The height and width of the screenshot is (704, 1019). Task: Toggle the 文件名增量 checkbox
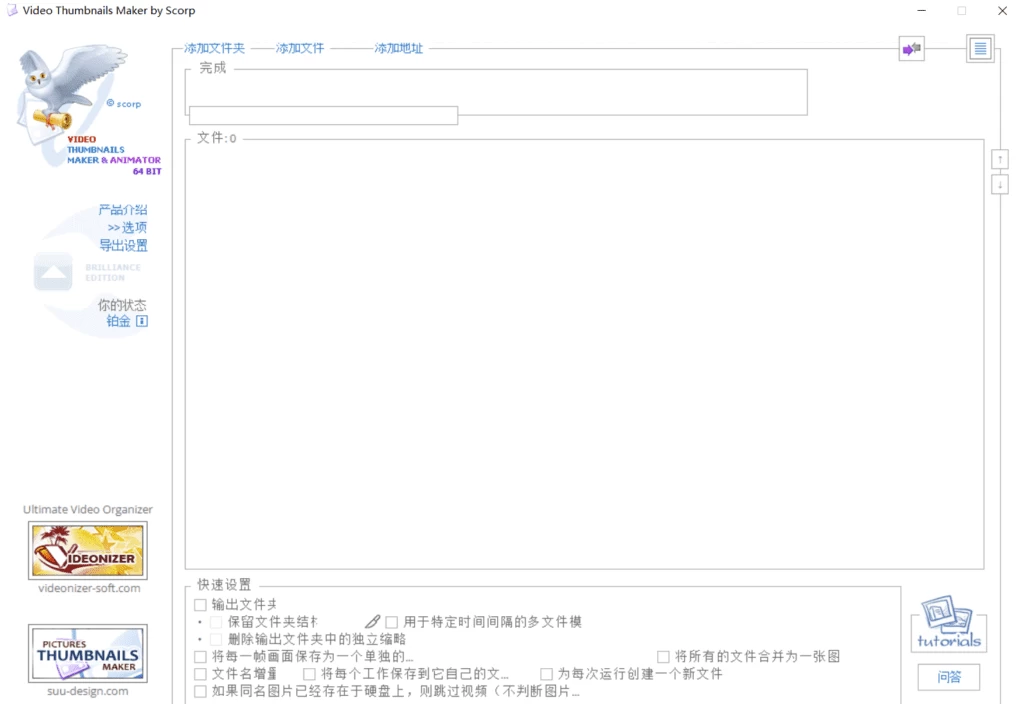tap(198, 674)
